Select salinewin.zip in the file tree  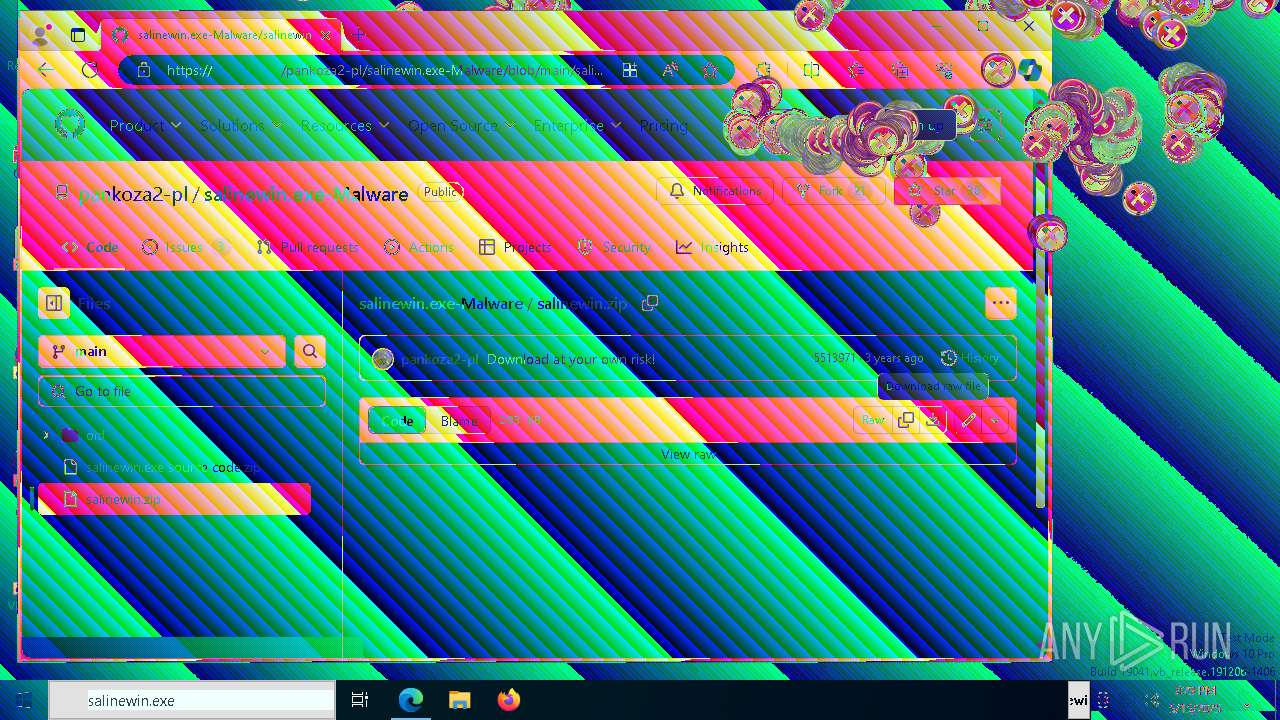pos(174,499)
